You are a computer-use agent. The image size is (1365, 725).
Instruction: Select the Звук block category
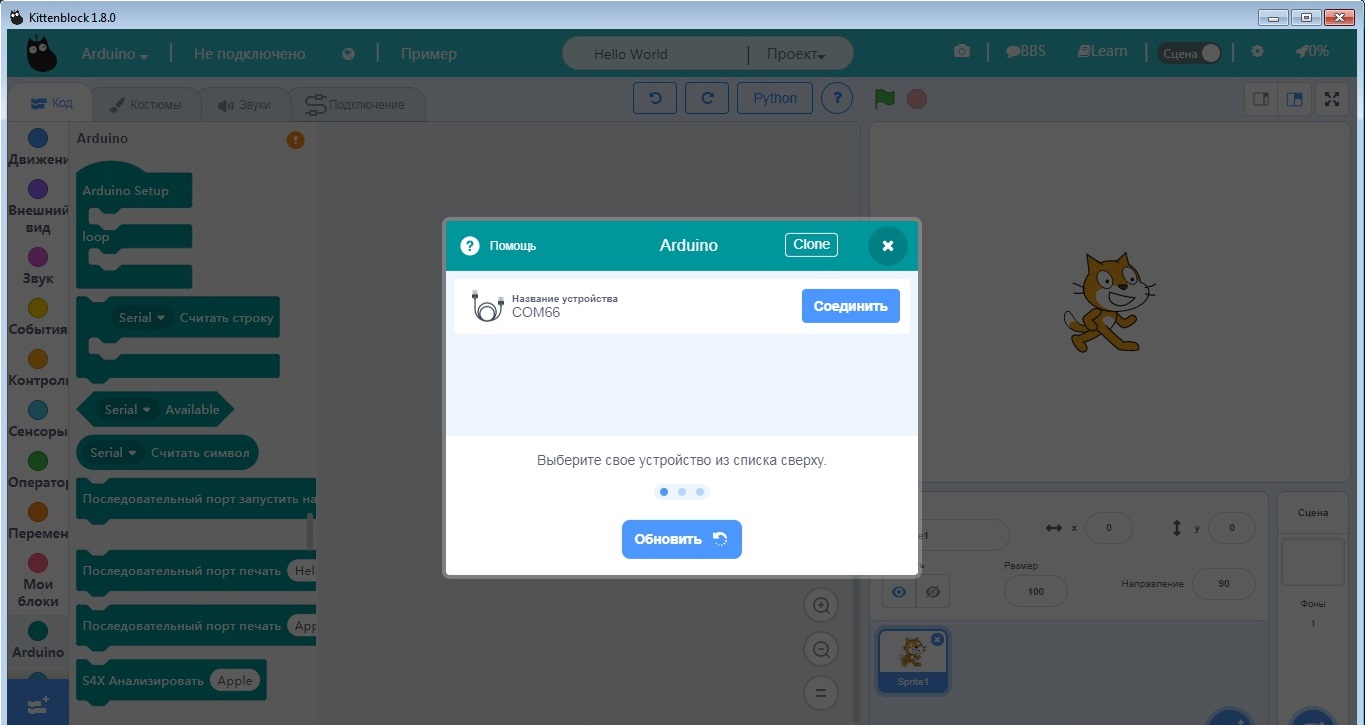coord(38,266)
